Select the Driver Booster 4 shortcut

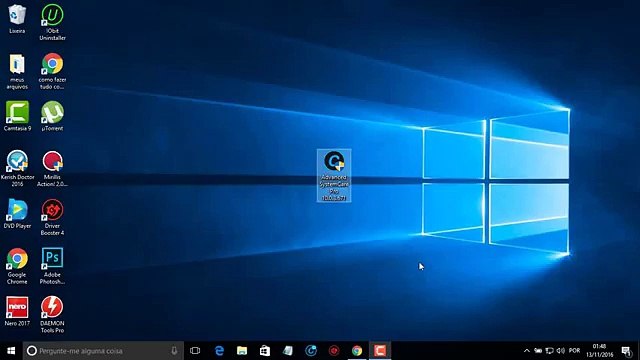click(x=52, y=217)
